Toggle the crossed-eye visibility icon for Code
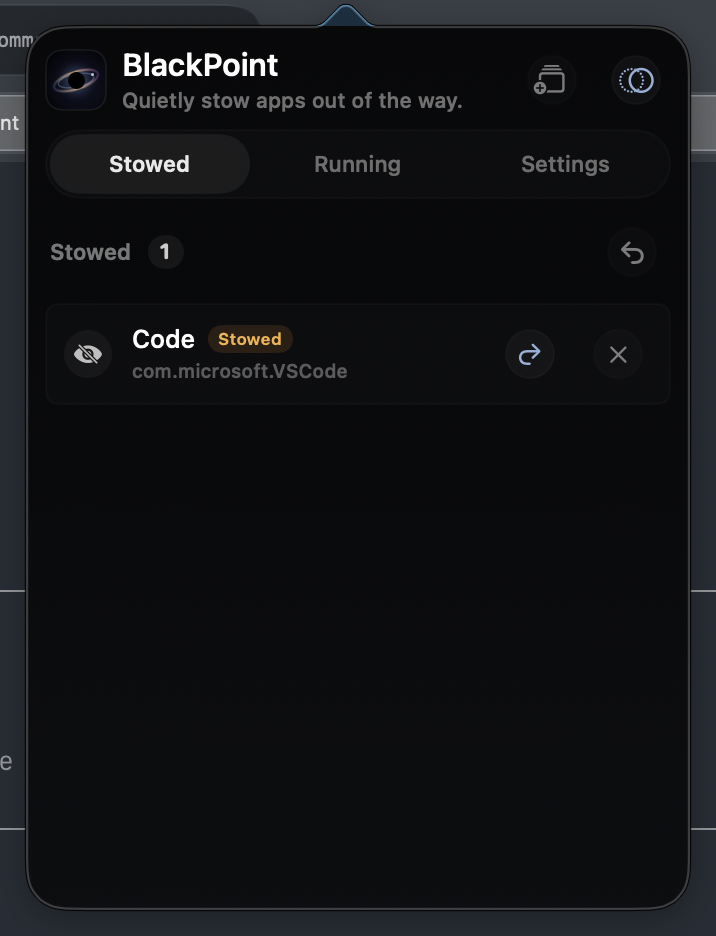 pos(88,355)
